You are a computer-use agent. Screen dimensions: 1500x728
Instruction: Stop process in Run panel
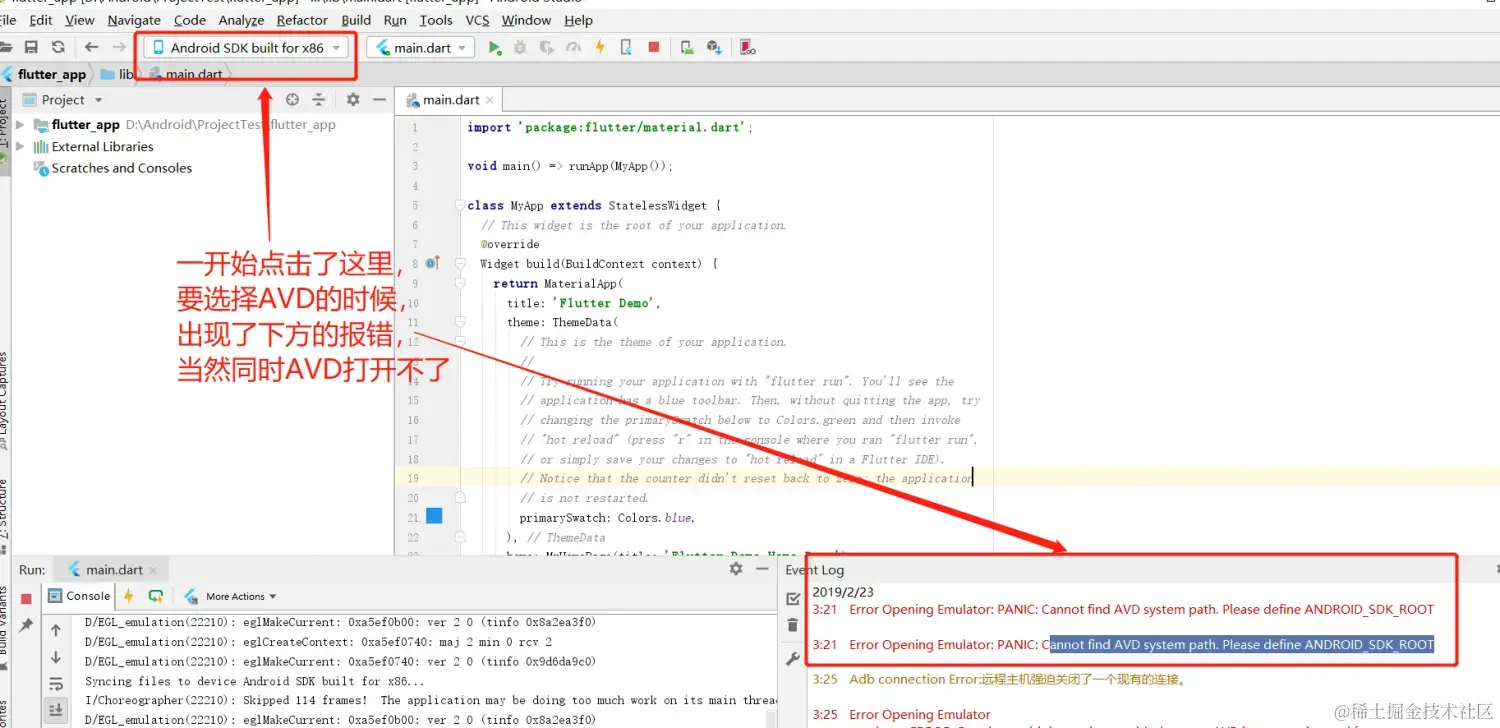coord(27,598)
